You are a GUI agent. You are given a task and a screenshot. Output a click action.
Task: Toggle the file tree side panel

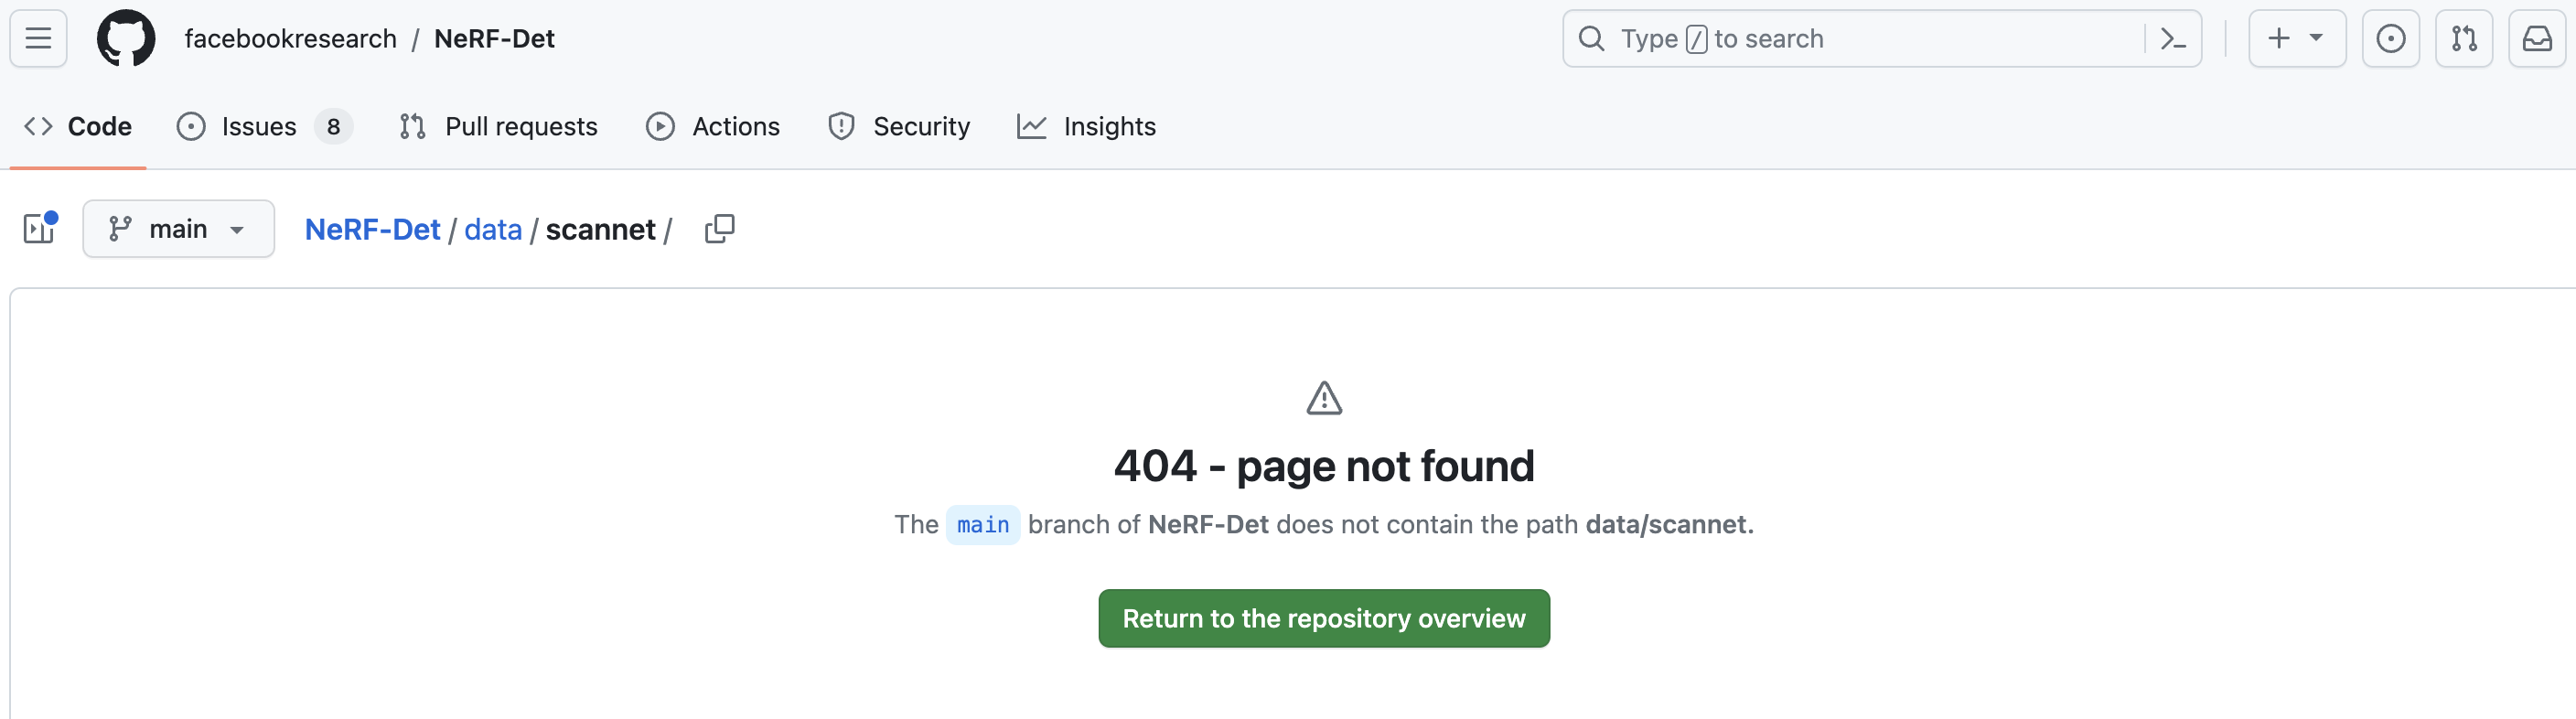pos(39,228)
